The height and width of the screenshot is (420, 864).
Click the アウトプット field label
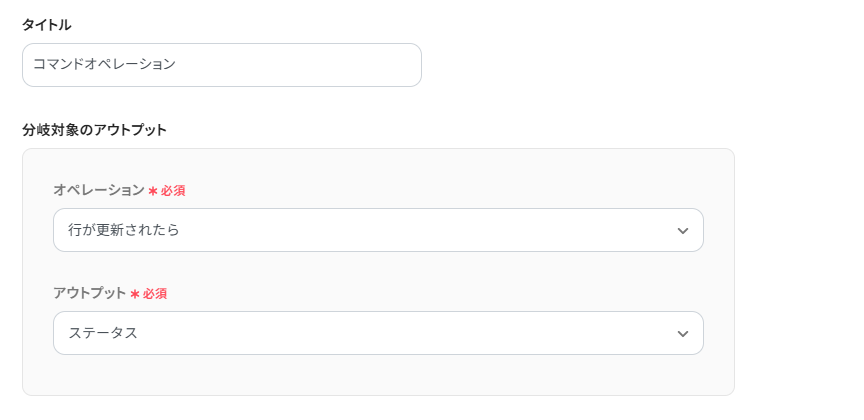click(x=89, y=293)
